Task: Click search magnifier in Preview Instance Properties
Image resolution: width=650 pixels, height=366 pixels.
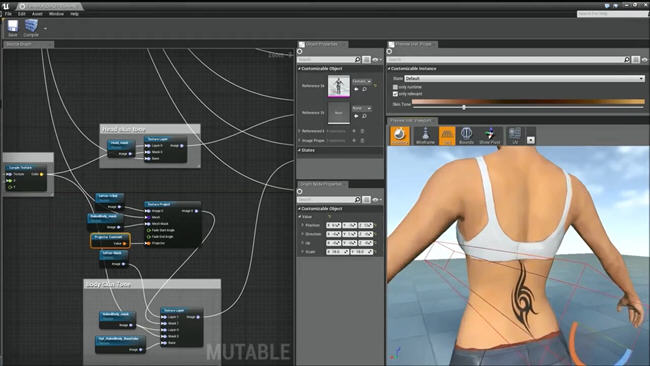Action: (627, 60)
